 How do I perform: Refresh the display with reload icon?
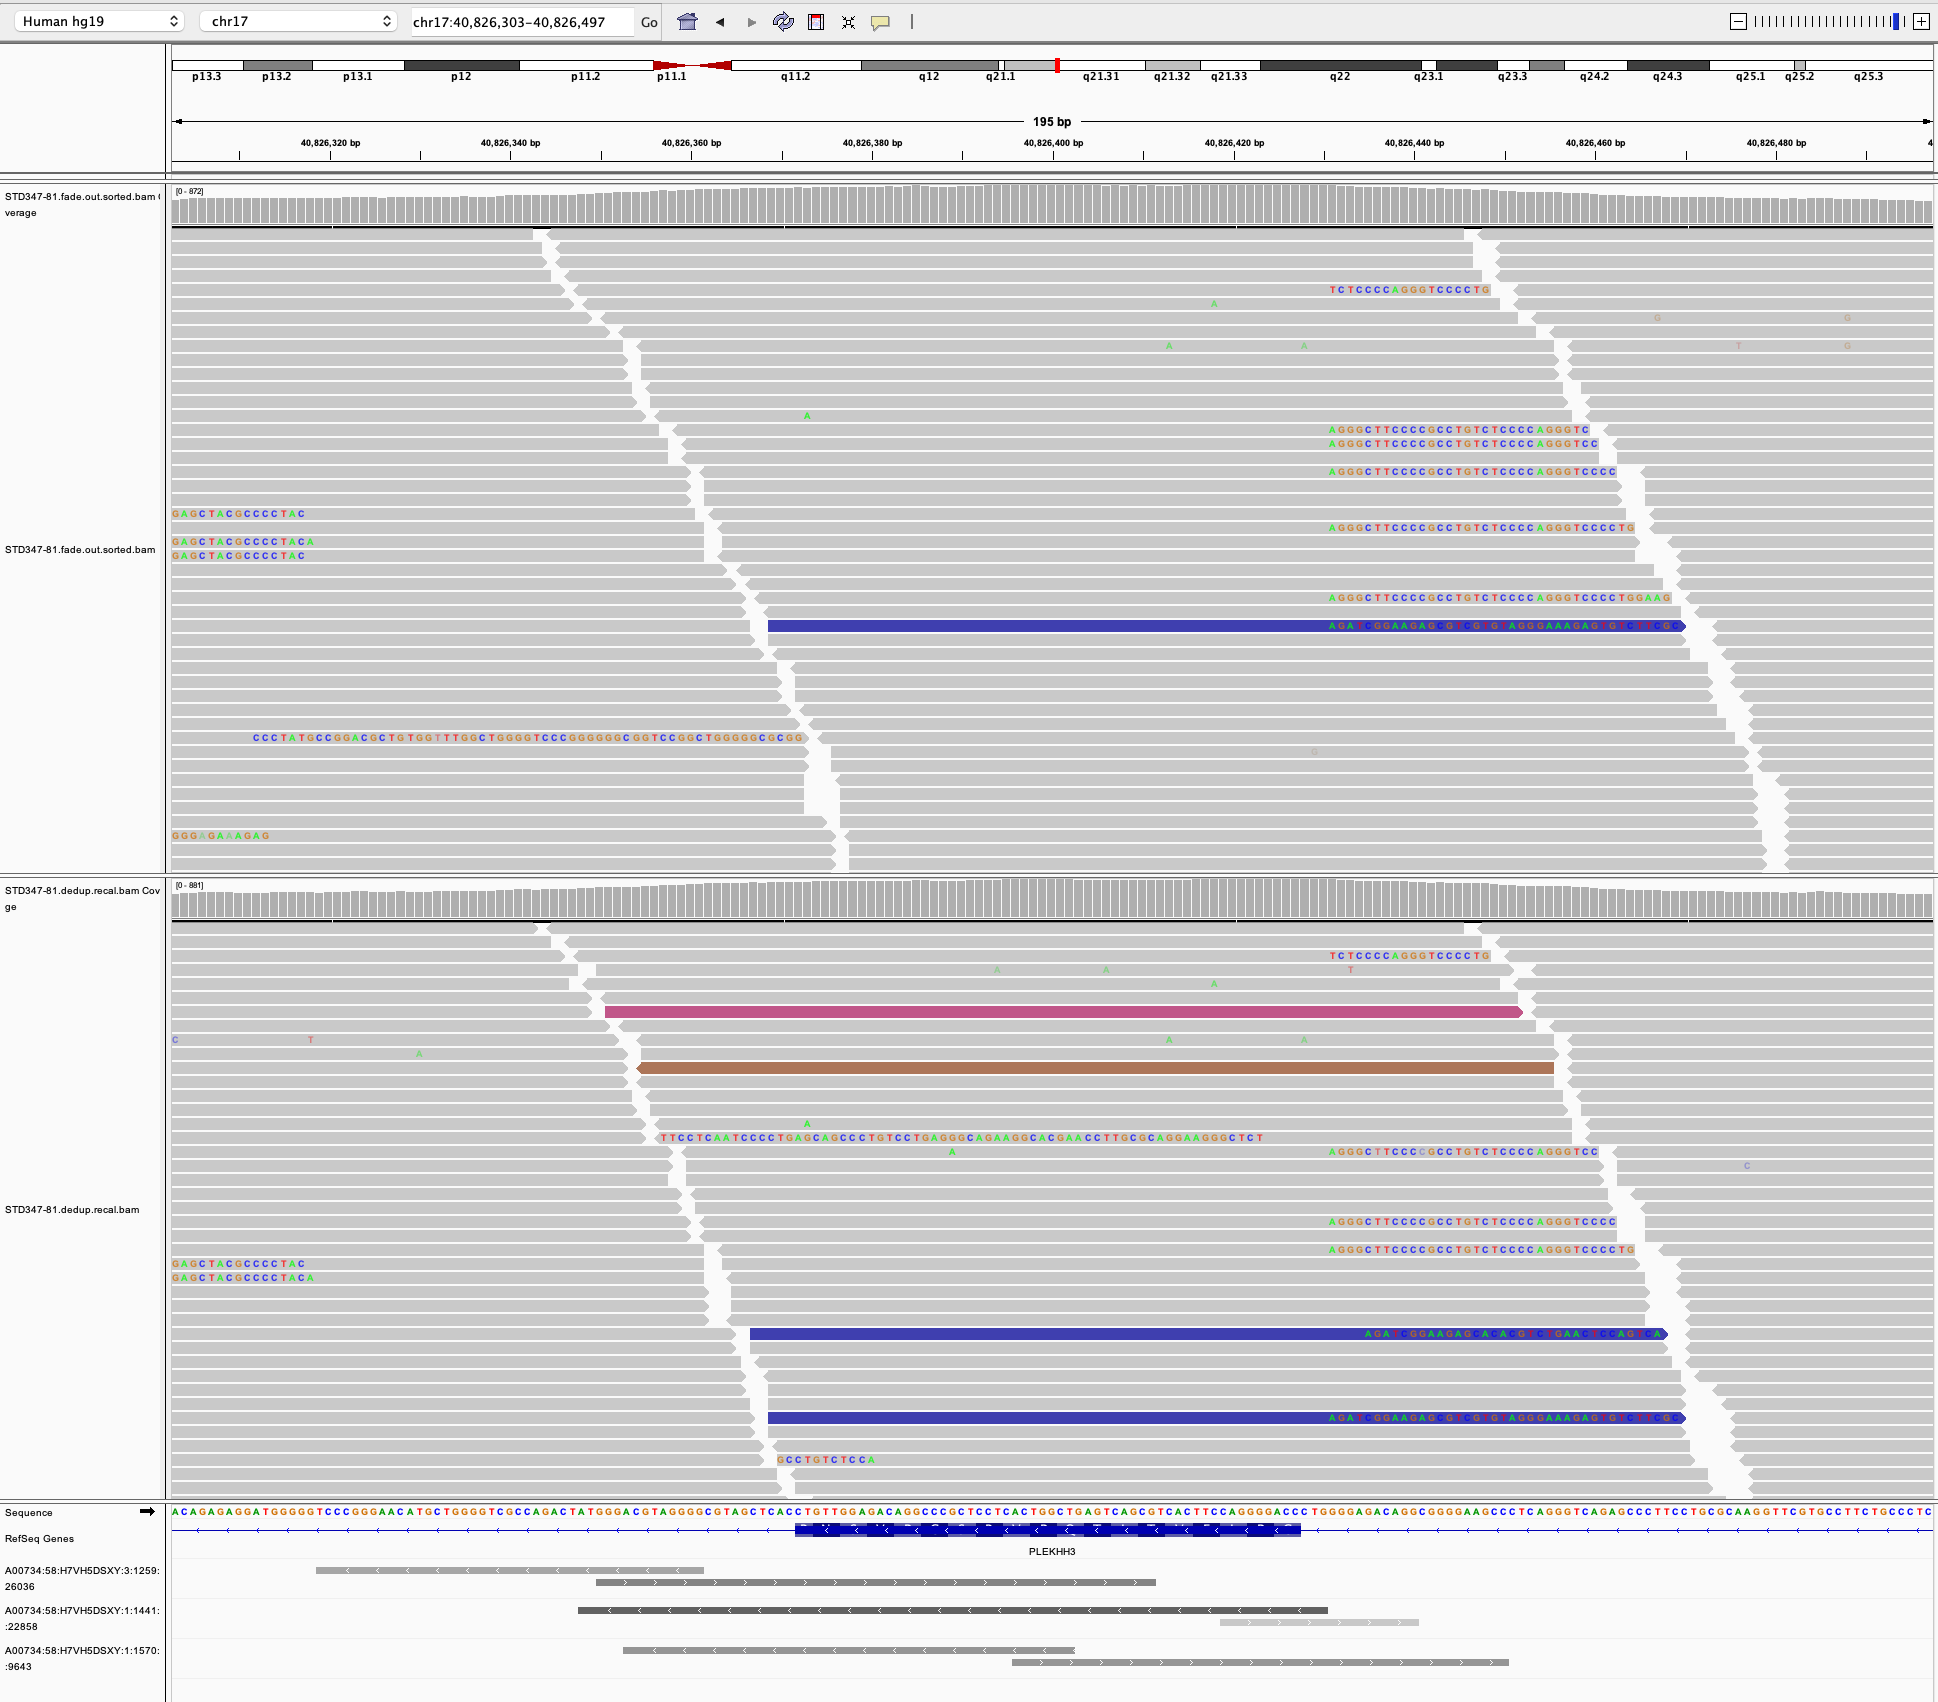(783, 22)
